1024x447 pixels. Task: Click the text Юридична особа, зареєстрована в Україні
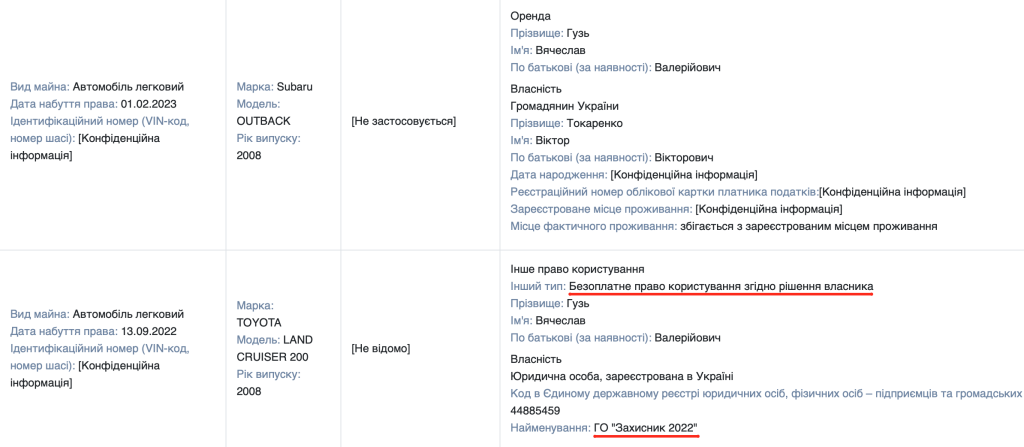pyautogui.click(x=622, y=376)
